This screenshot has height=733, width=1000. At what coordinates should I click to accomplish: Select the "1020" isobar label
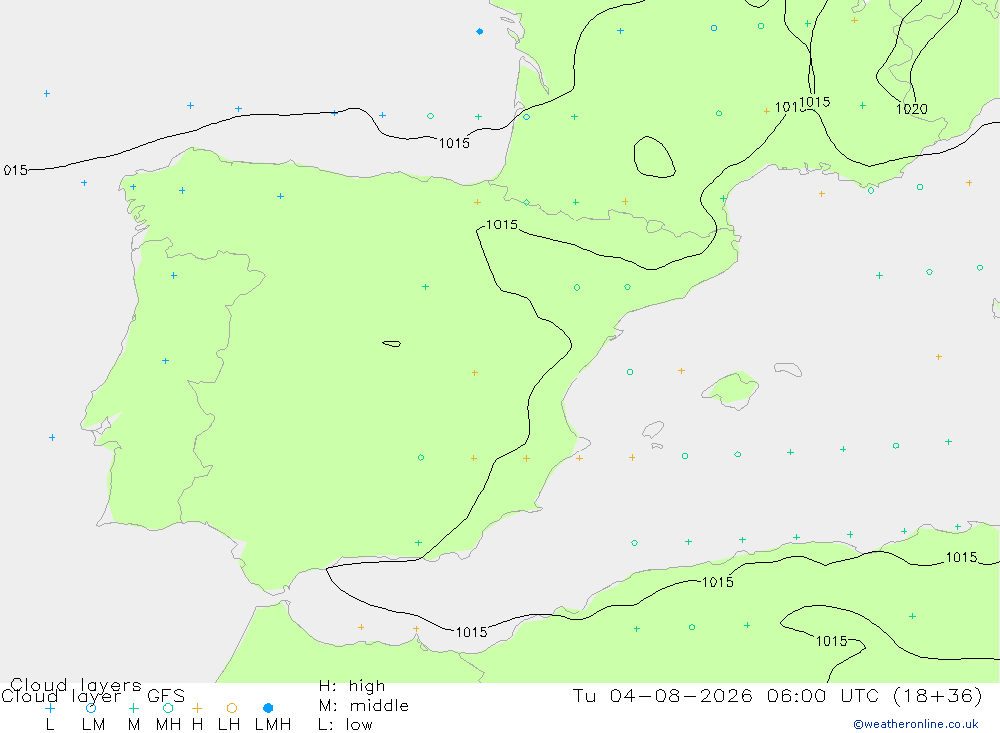pyautogui.click(x=911, y=109)
